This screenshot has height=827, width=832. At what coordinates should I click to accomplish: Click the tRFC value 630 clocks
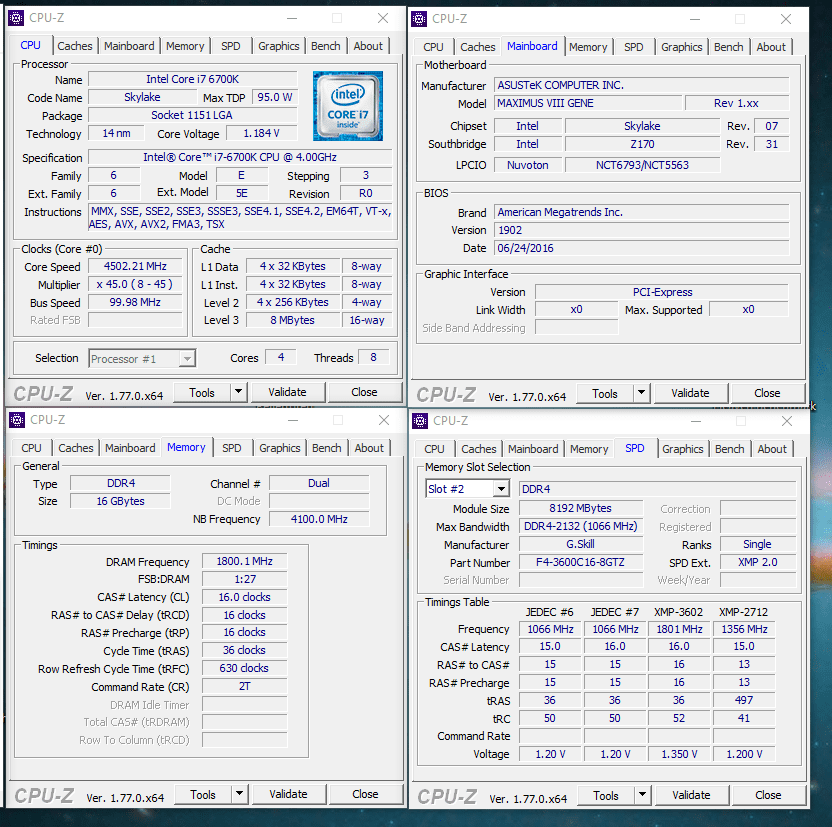(245, 668)
